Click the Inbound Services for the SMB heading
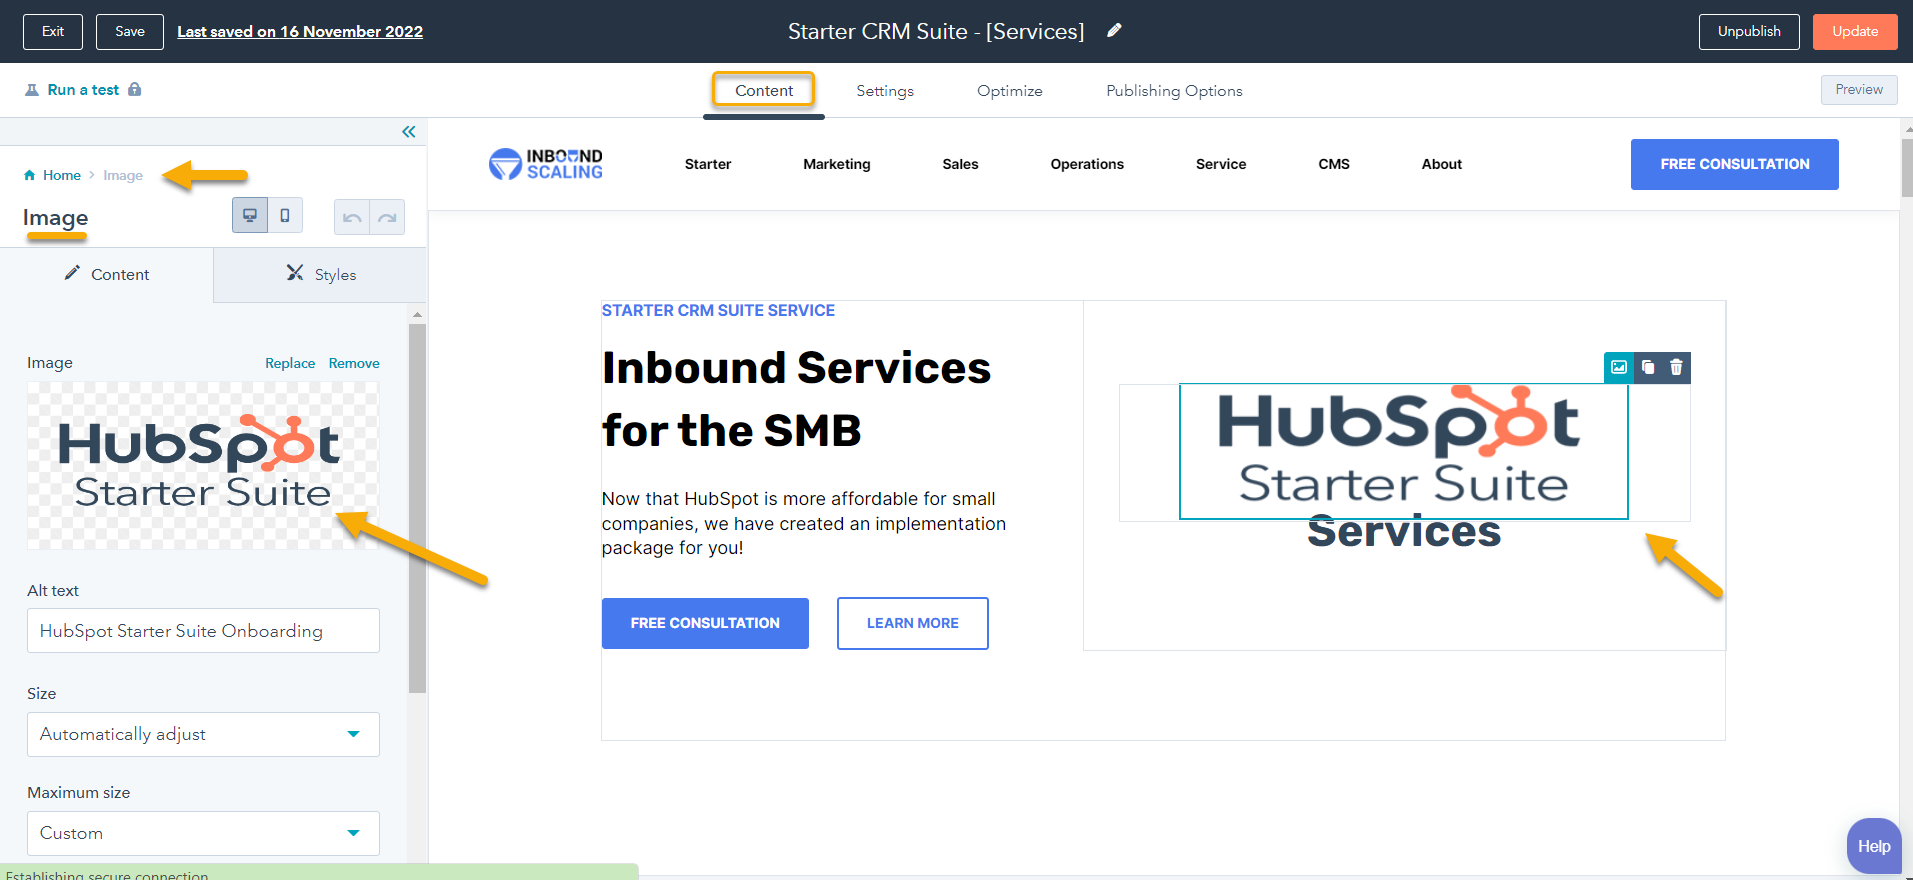This screenshot has width=1913, height=880. (796, 399)
